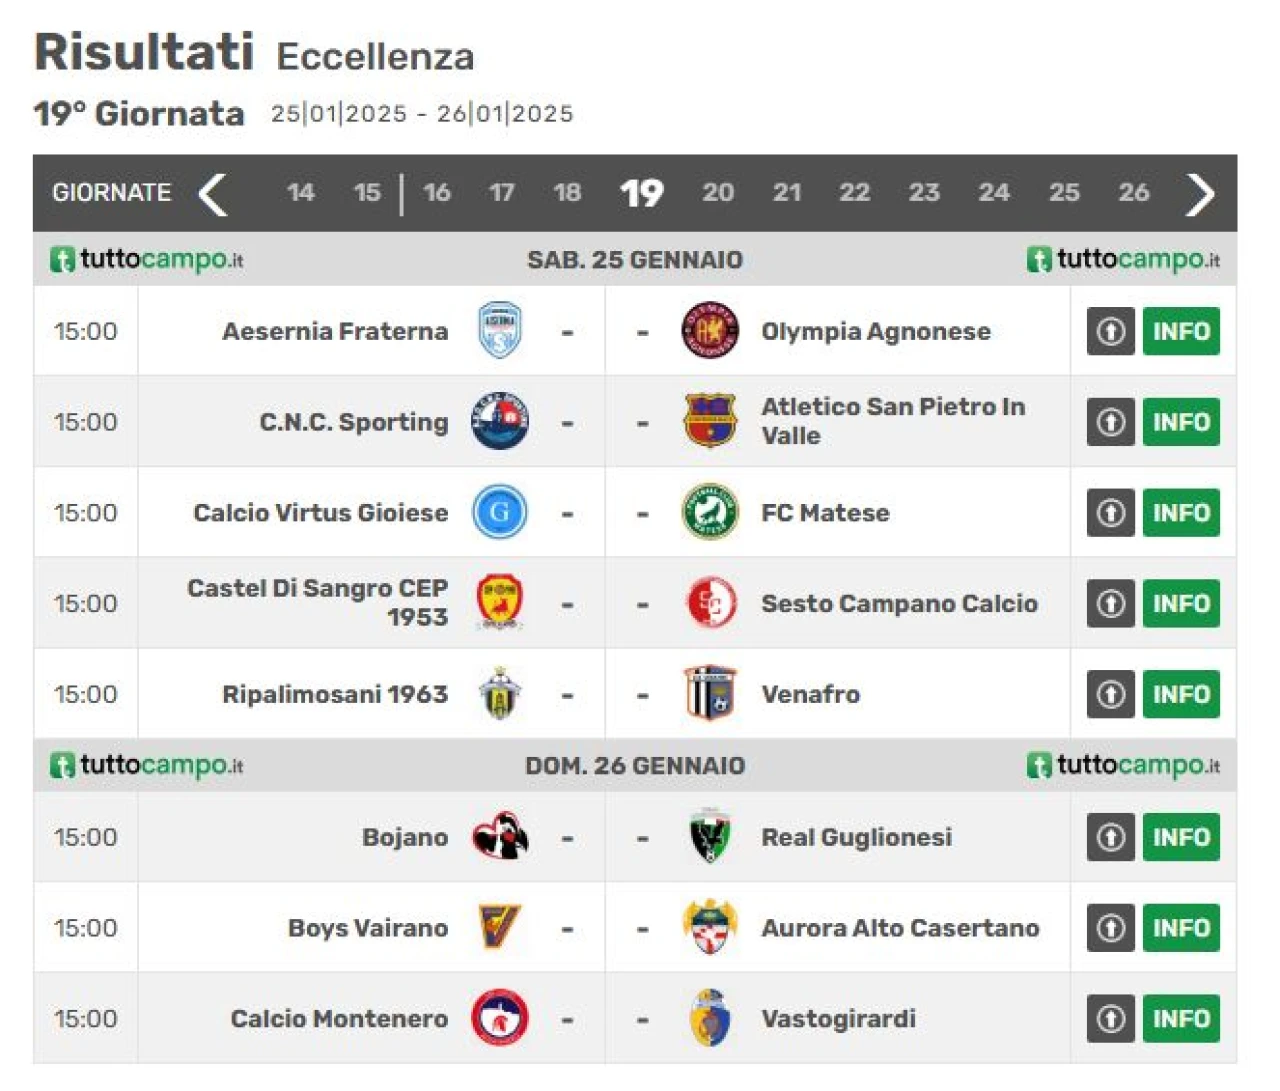Select giornata 20 in the navigation bar
The width and height of the screenshot is (1280, 1091).
[x=718, y=192]
